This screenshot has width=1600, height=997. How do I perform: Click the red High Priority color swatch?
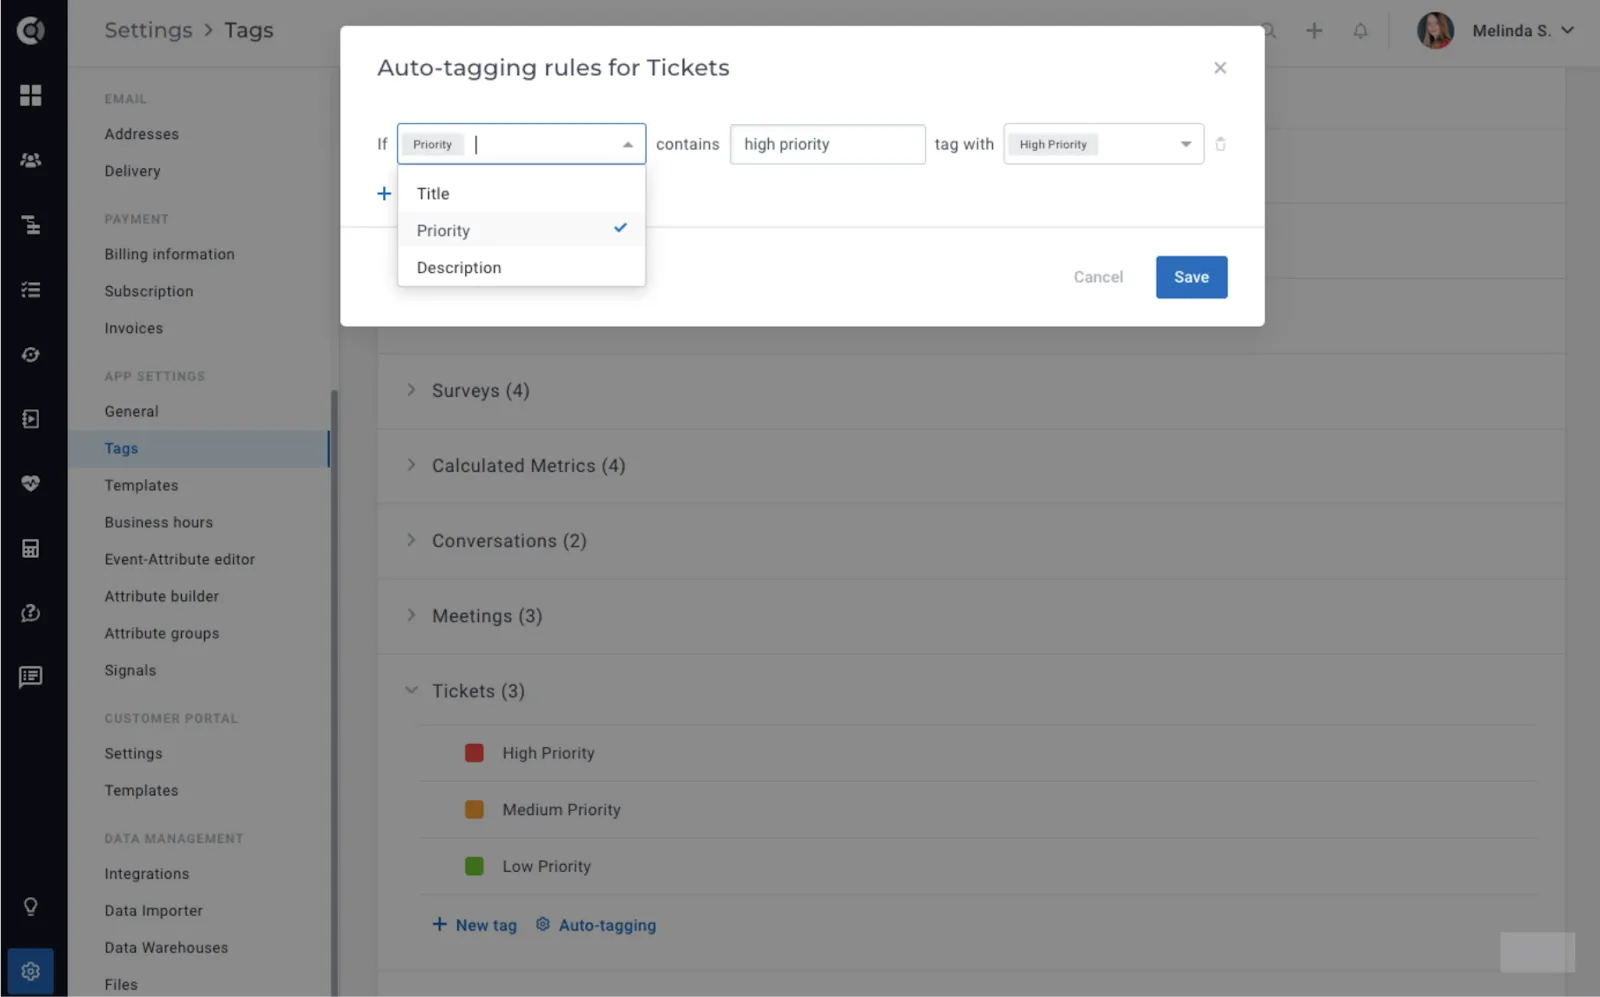tap(474, 753)
